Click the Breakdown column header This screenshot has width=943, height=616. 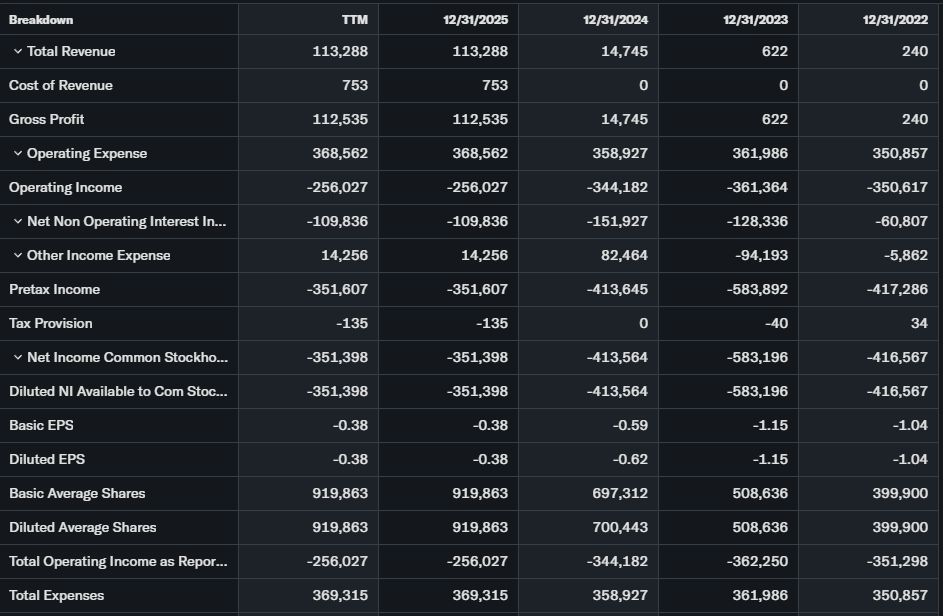coord(41,20)
